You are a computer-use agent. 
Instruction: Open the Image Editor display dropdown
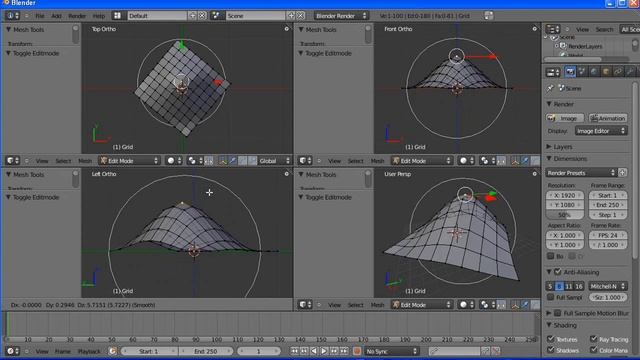tap(601, 131)
